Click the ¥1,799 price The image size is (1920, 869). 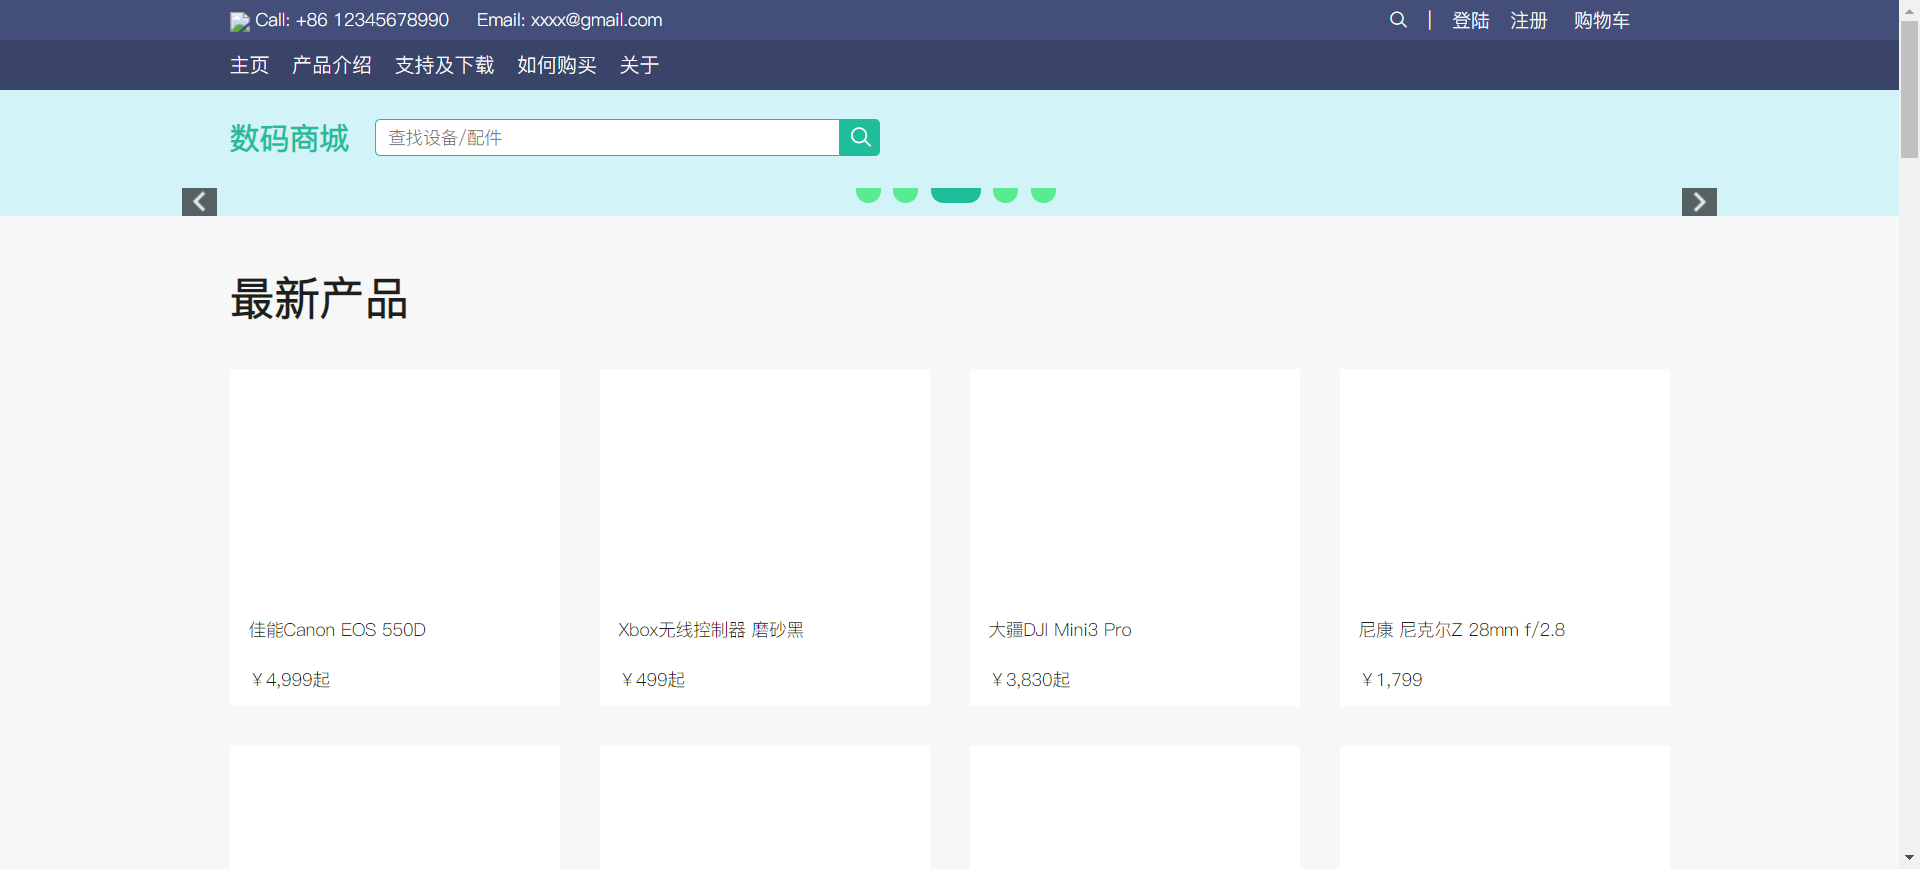click(x=1391, y=680)
